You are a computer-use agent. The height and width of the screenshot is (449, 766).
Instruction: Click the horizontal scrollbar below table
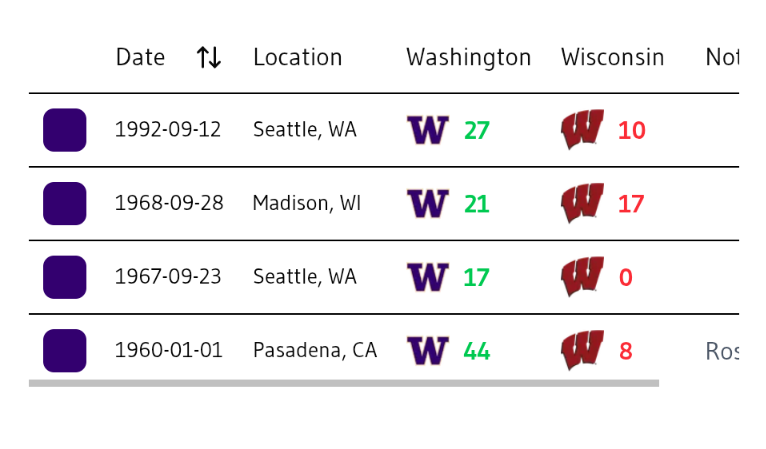coord(344,384)
